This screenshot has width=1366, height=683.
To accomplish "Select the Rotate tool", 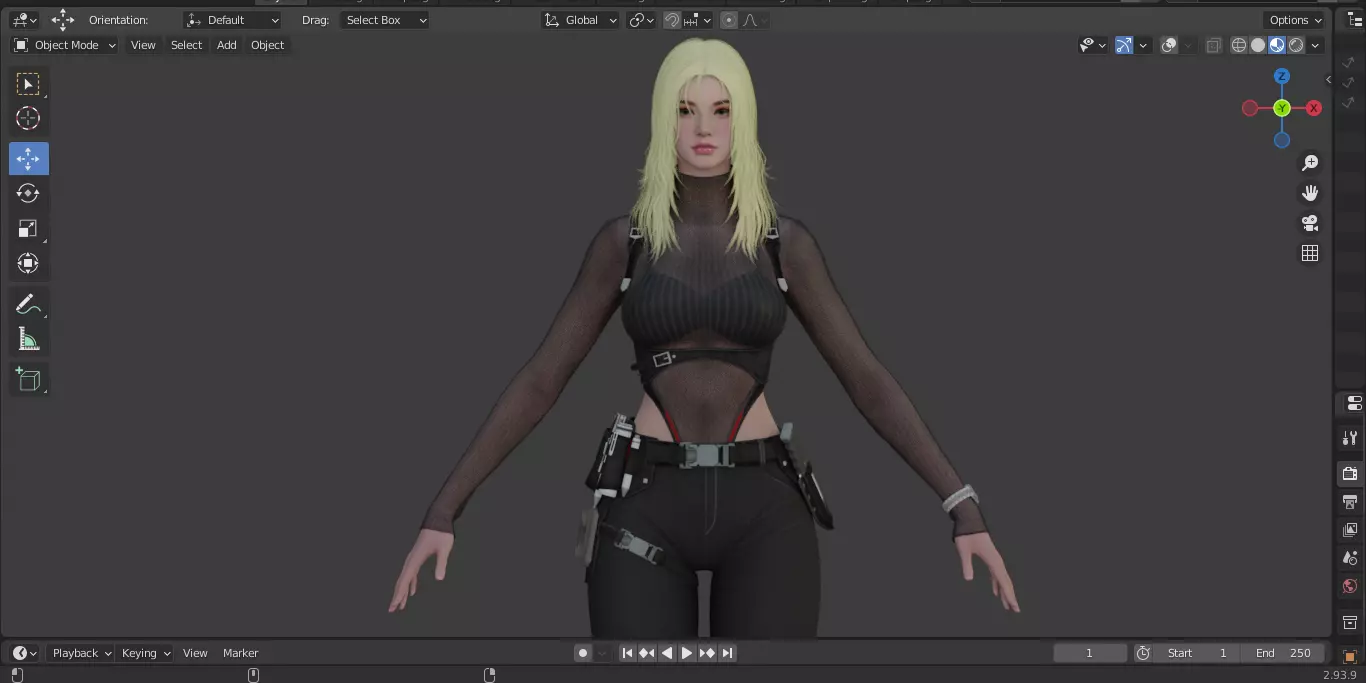I will pos(28,193).
